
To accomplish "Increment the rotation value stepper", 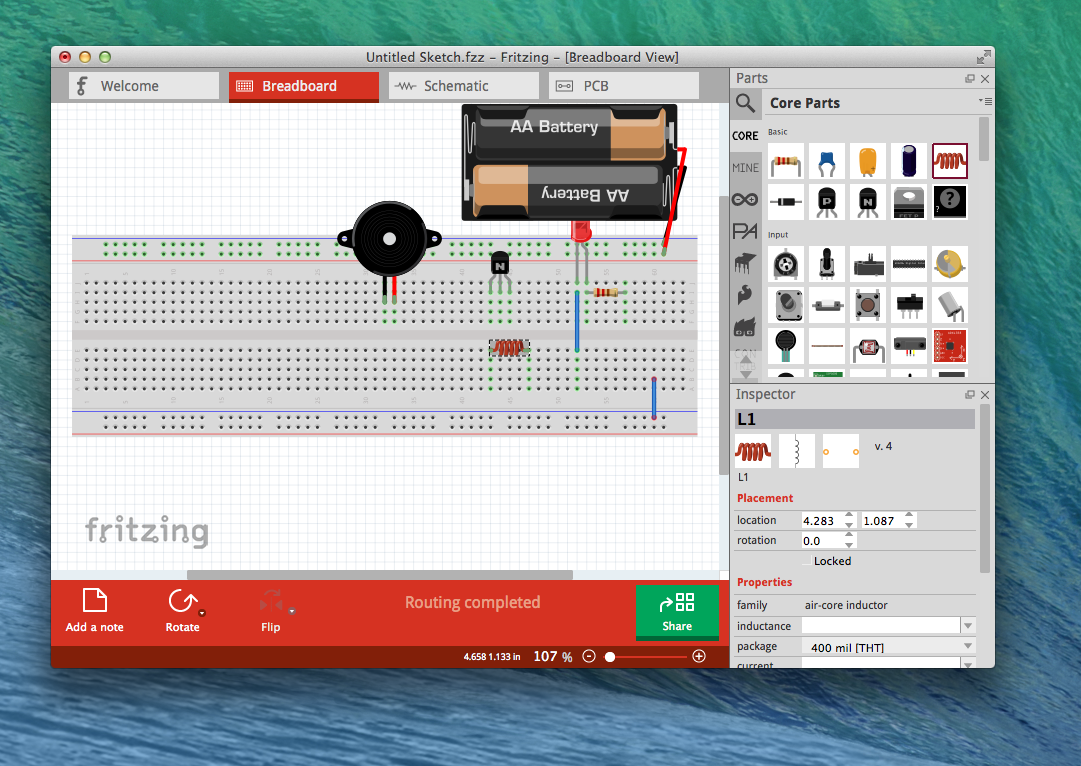I will 851,535.
